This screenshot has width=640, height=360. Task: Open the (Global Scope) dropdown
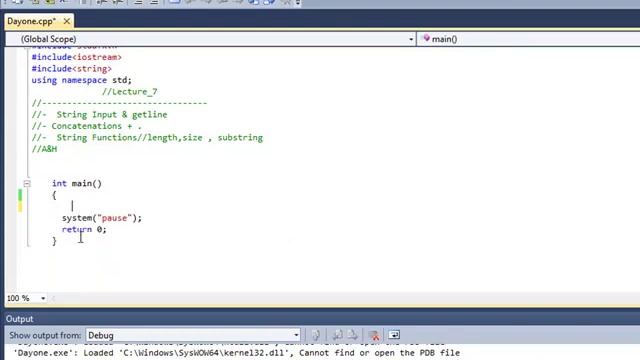tap(210, 39)
